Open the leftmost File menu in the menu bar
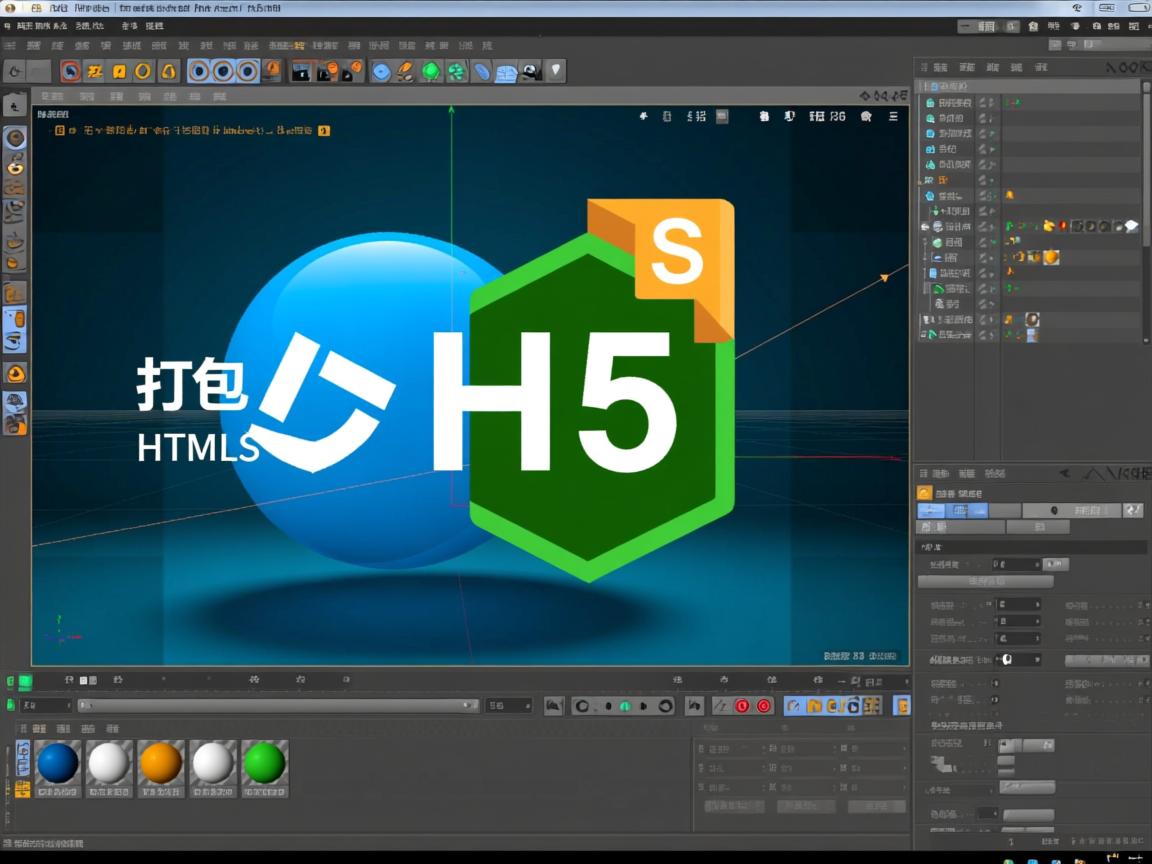The image size is (1152, 864). coord(10,25)
